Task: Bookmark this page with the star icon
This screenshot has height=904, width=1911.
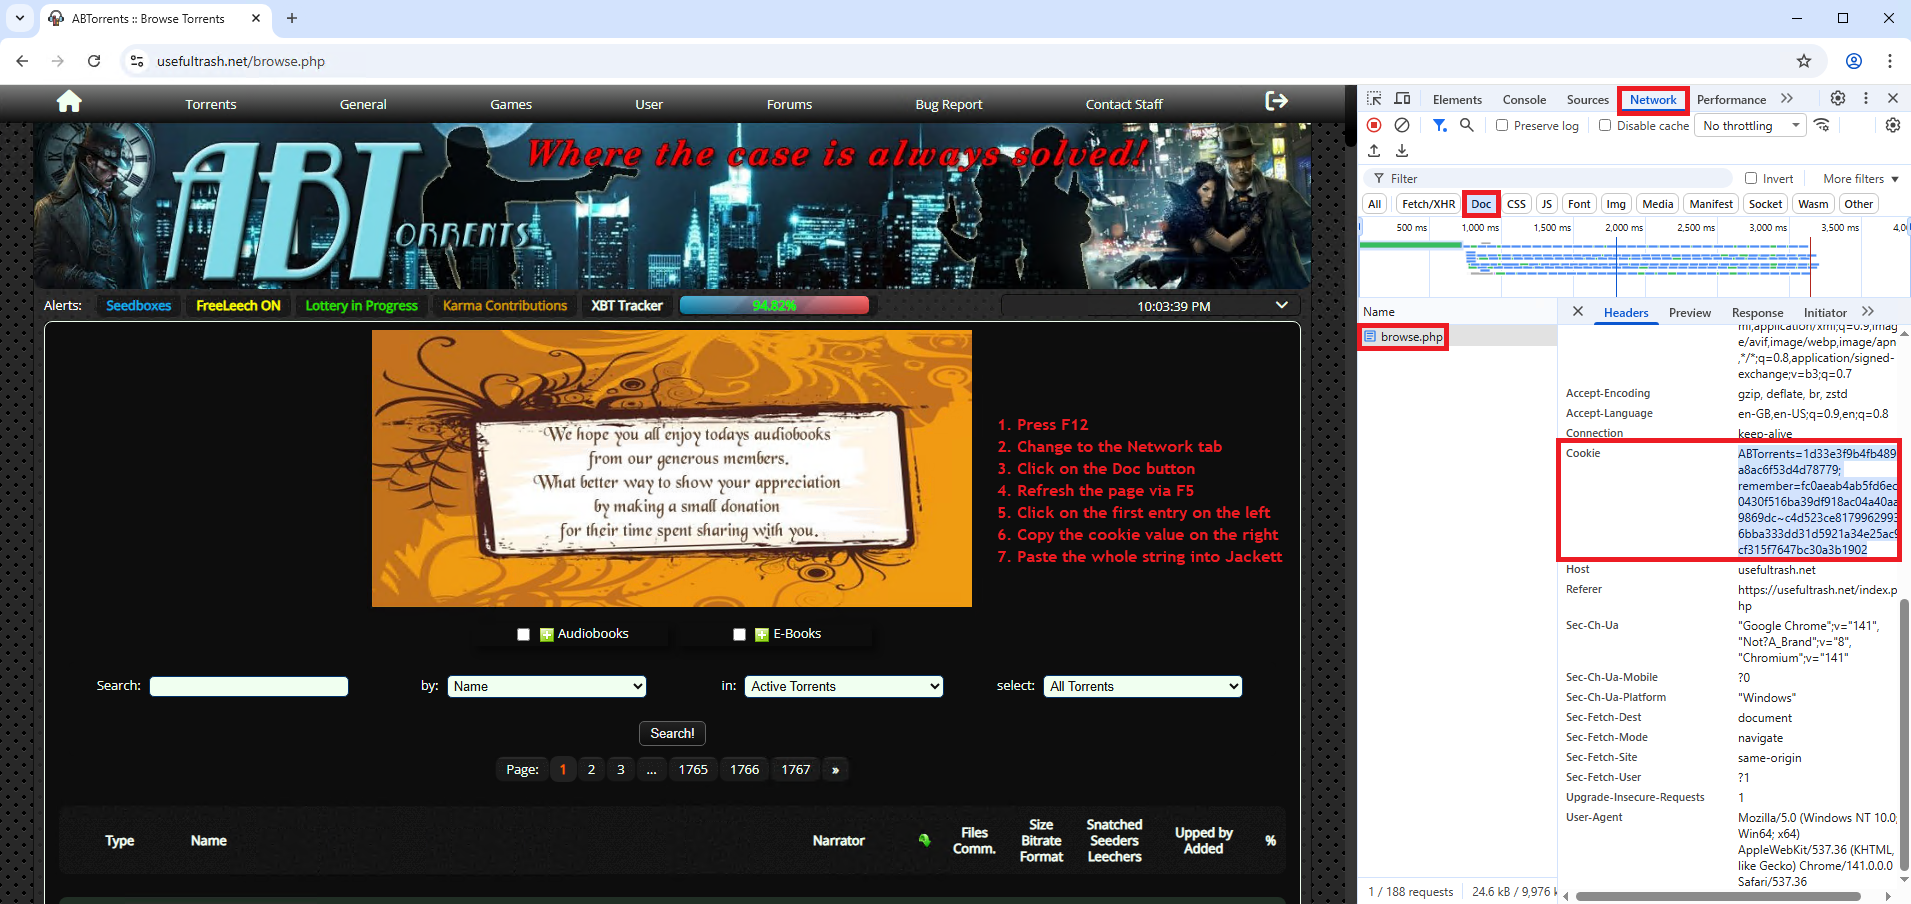Action: click(x=1804, y=61)
